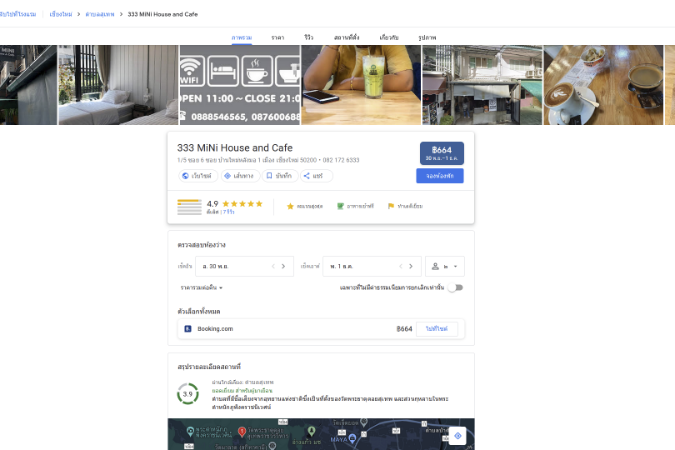Move check-in date to previous day
This screenshot has width=675, height=450.
pyautogui.click(x=273, y=266)
